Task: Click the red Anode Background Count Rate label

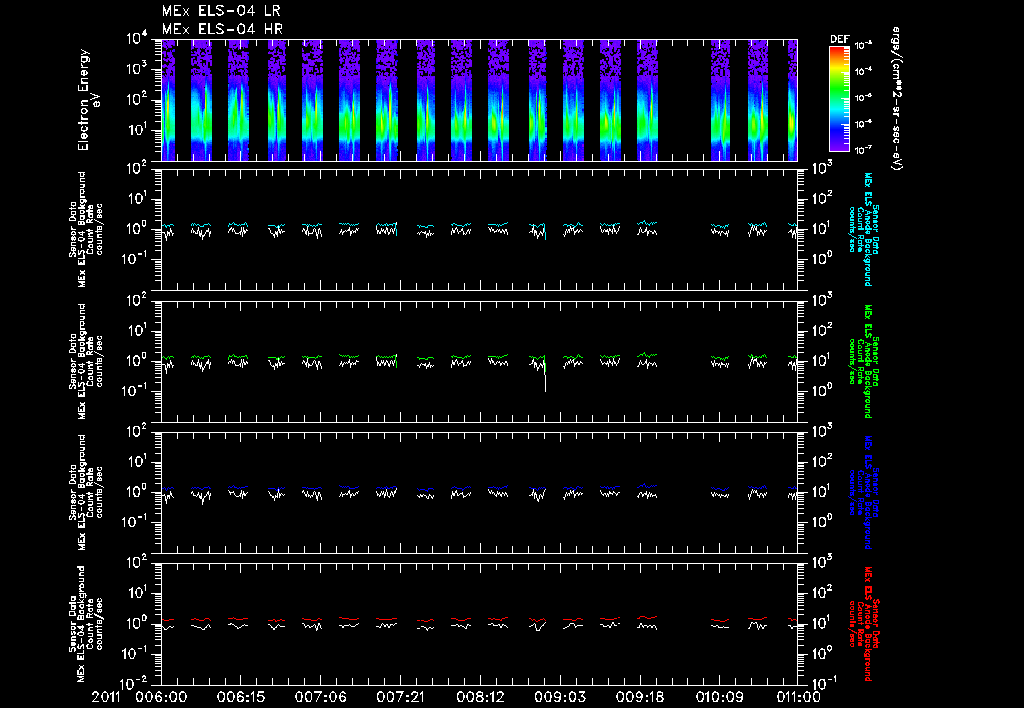Action: click(863, 624)
